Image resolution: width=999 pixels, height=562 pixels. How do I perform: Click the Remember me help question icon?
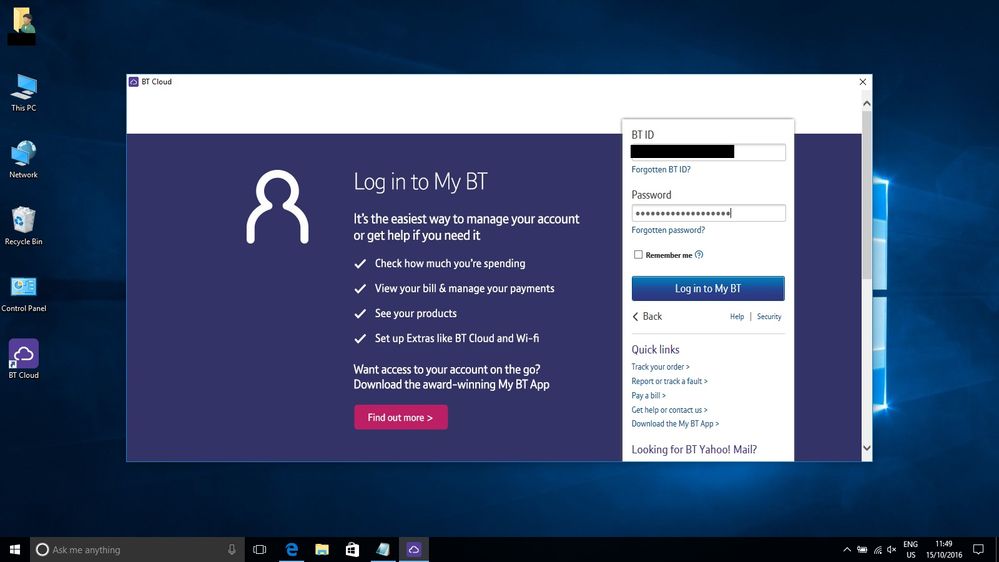699,255
